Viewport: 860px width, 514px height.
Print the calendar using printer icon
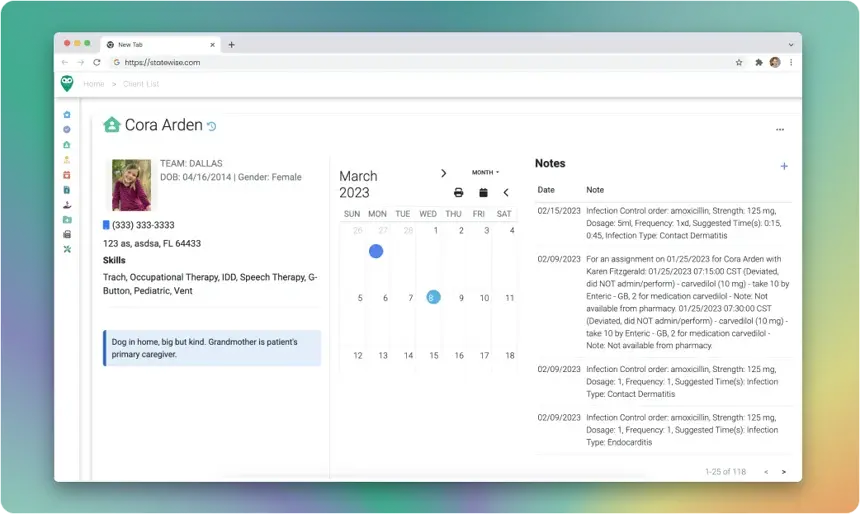tap(458, 192)
